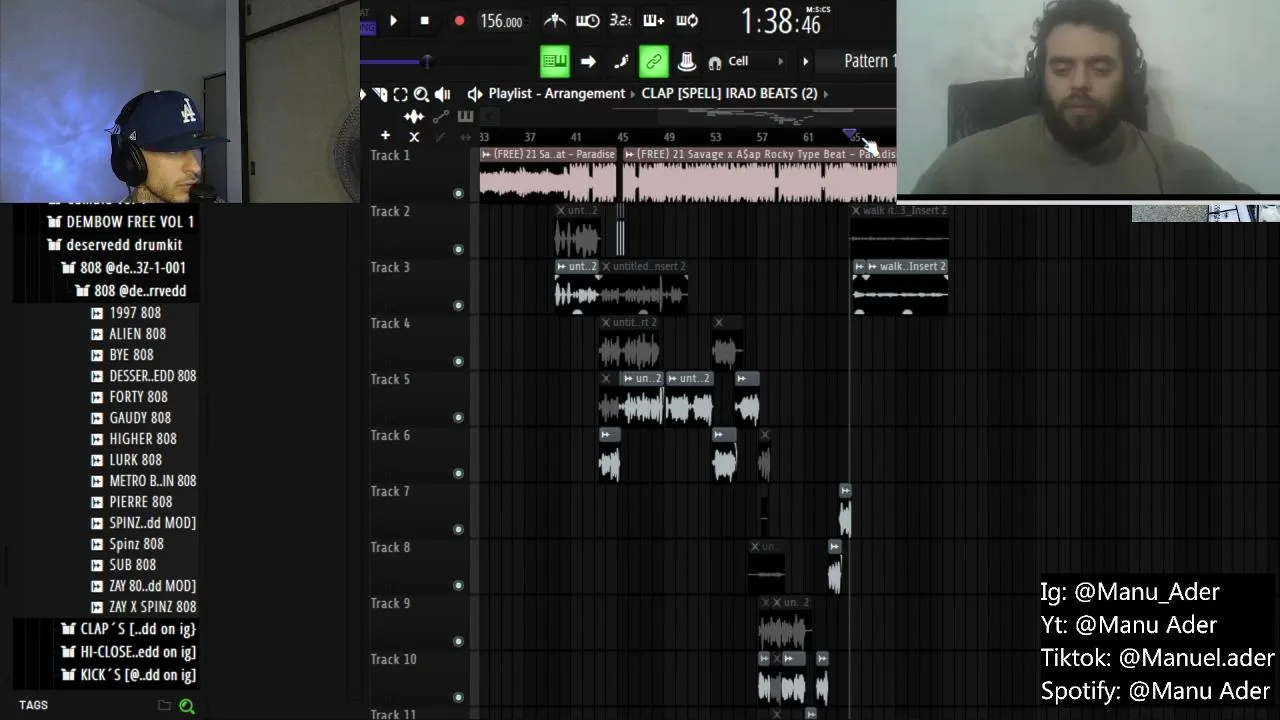Toggle auto-scrolling arrow icon
The height and width of the screenshot is (720, 1280).
coord(588,62)
